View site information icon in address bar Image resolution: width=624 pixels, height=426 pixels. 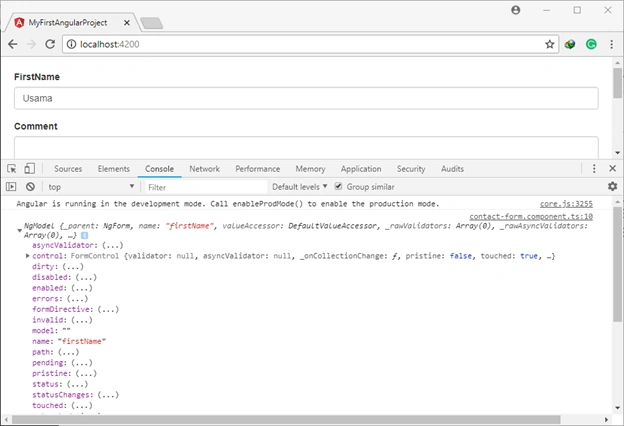click(x=71, y=44)
